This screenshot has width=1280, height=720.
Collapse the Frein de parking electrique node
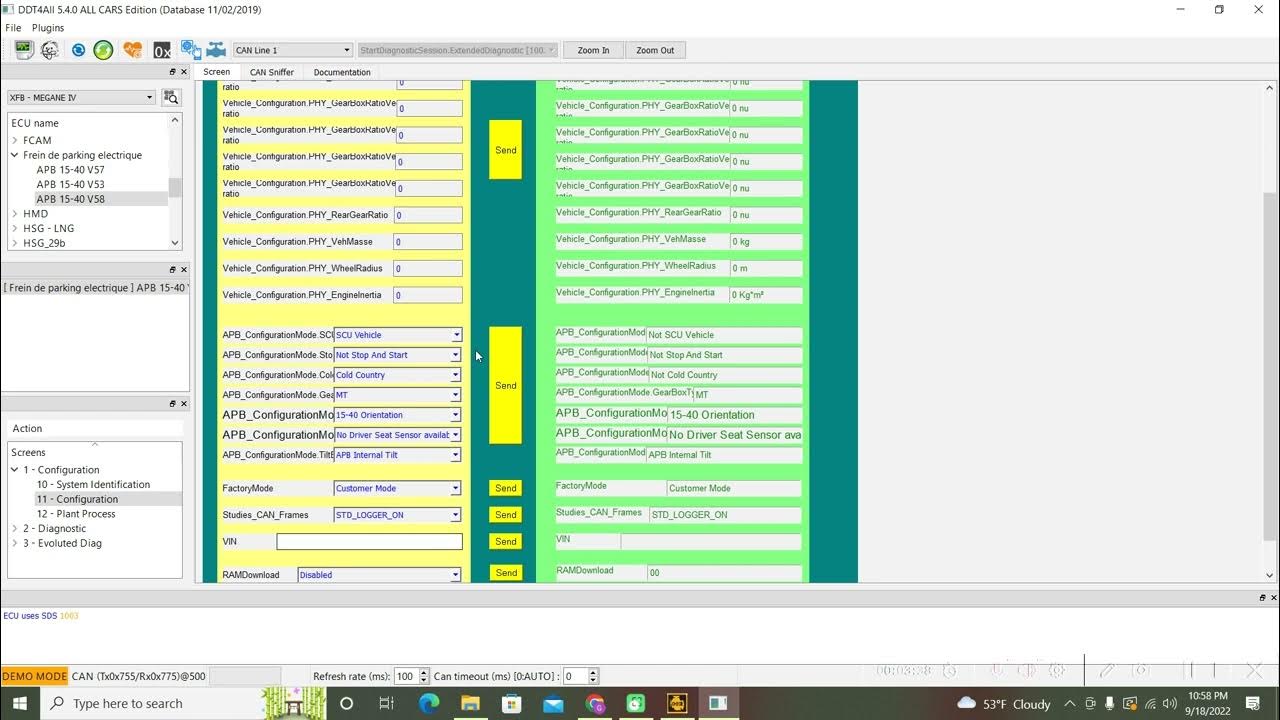[15, 155]
